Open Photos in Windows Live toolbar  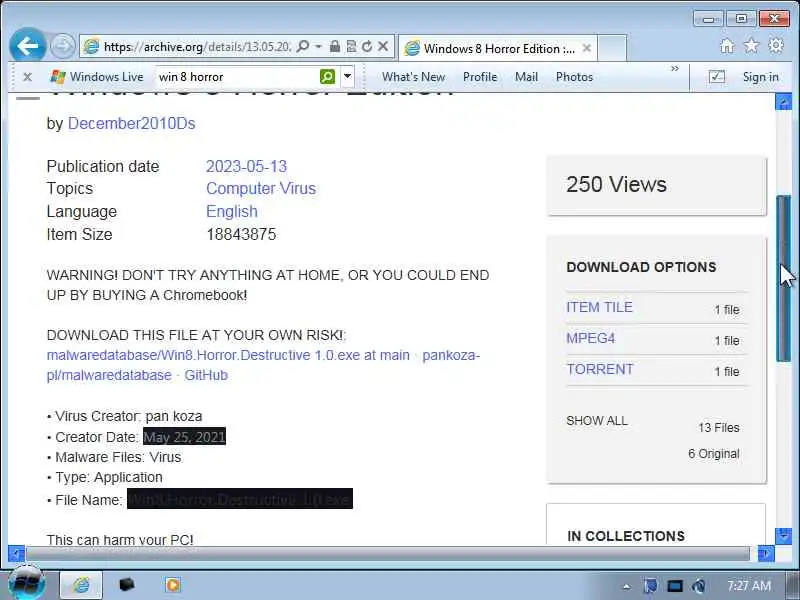click(574, 77)
